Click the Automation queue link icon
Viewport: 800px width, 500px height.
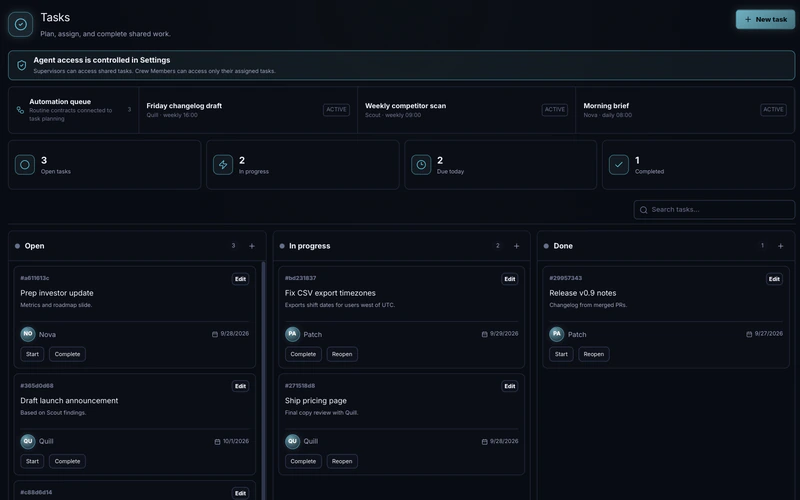[20, 110]
